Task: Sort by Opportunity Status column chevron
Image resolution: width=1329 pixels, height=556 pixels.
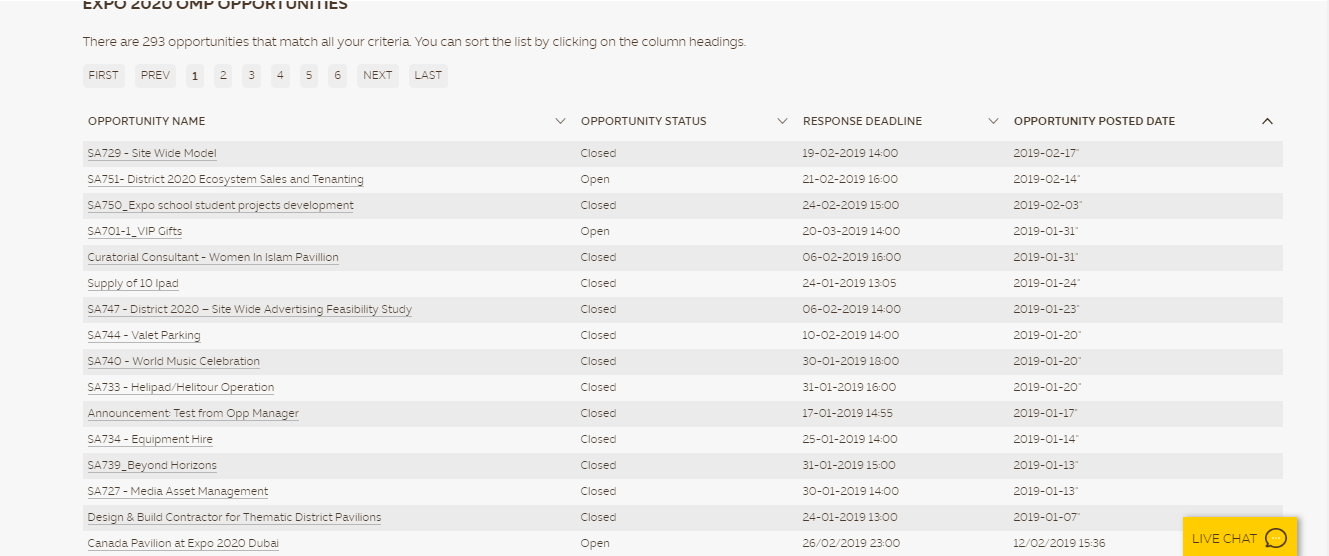Action: point(782,121)
